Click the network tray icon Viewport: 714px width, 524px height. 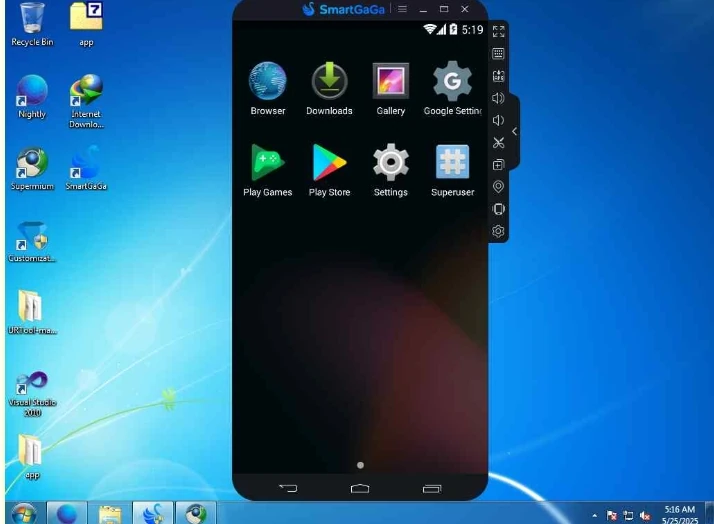628,515
